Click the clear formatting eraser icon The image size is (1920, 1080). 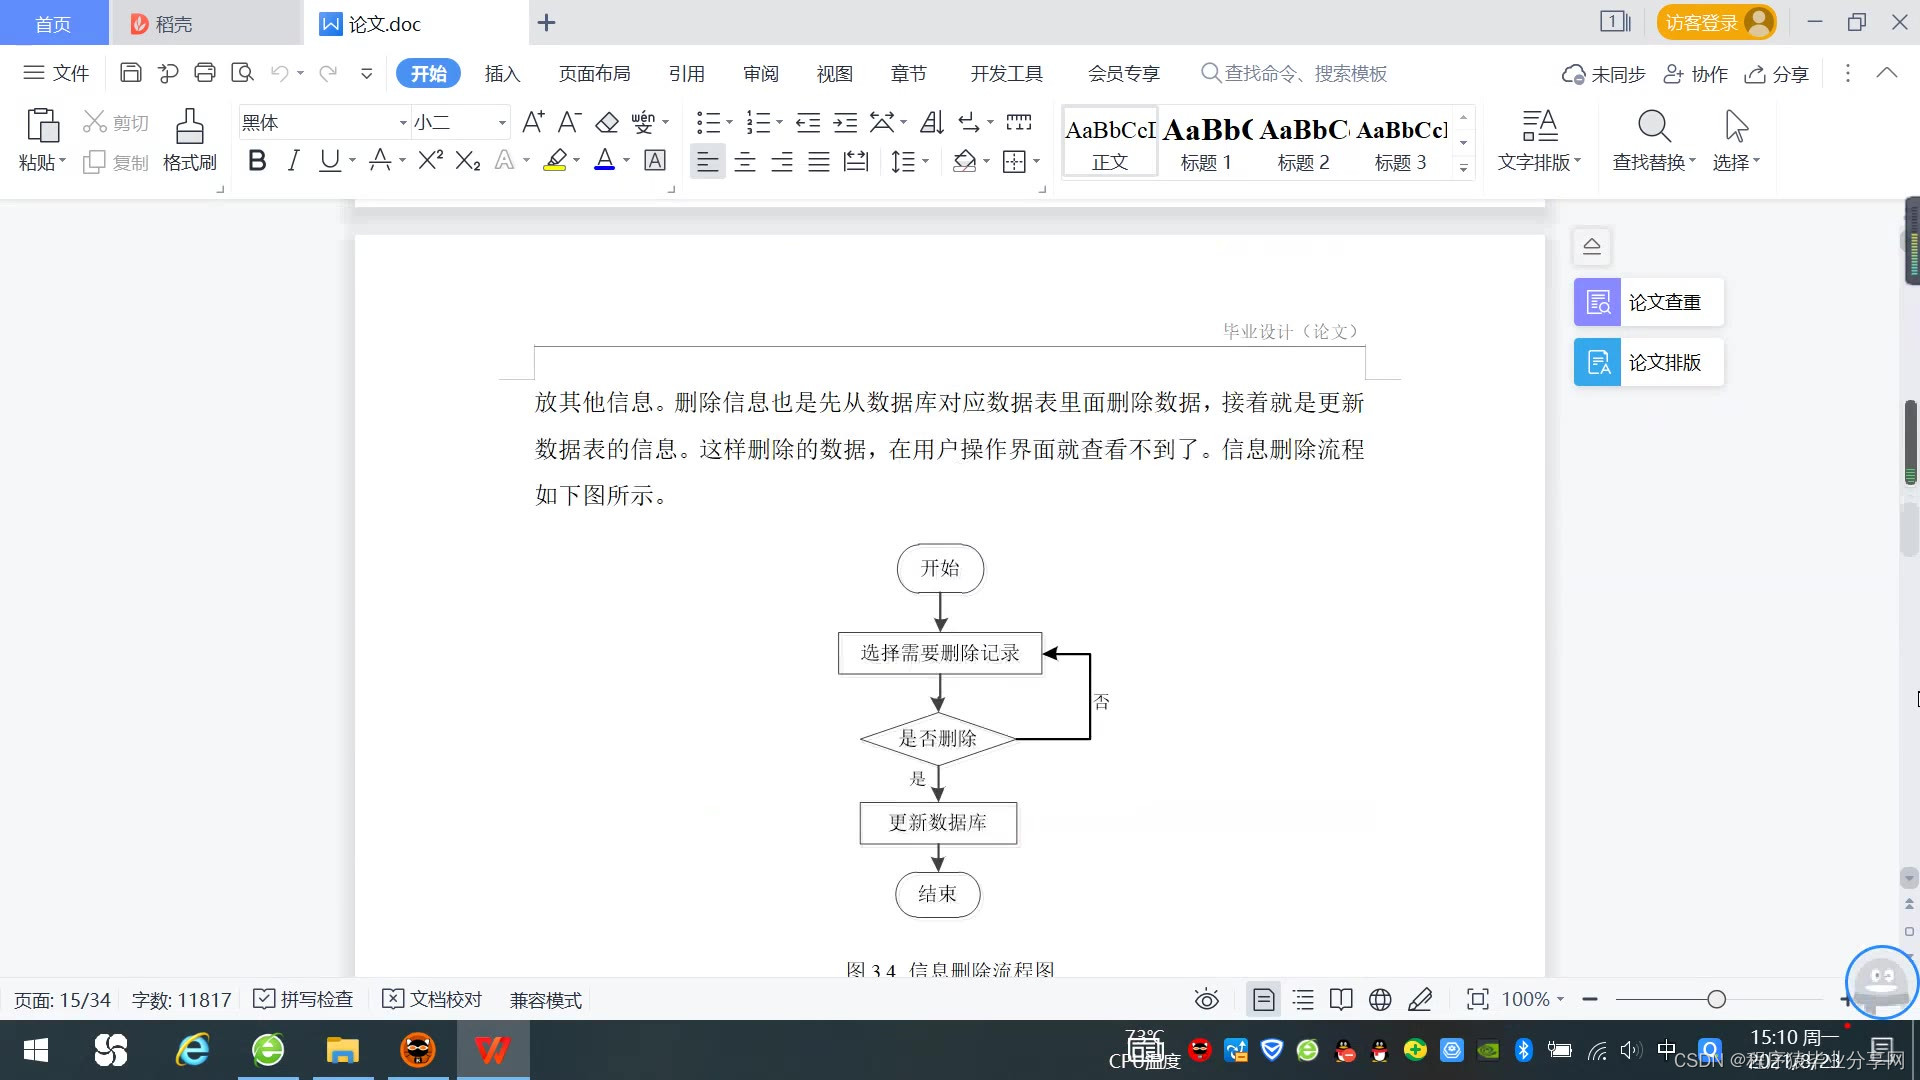coord(607,123)
